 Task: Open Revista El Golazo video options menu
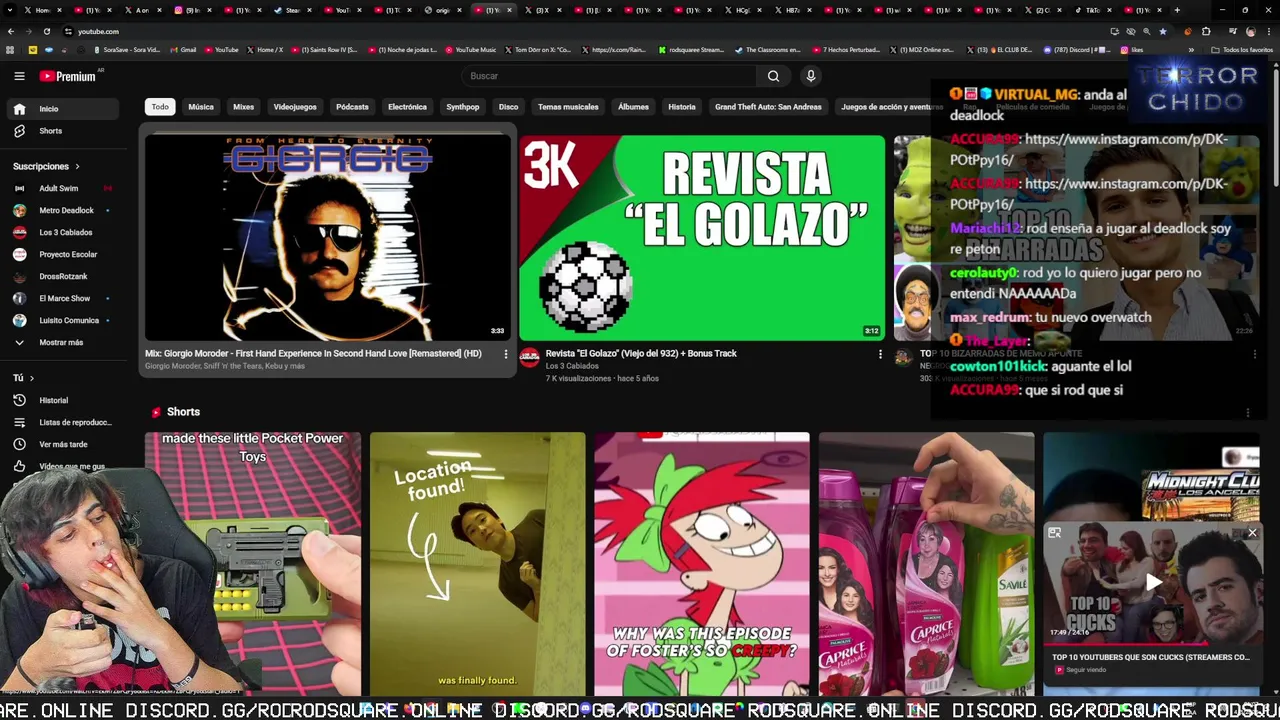coord(880,354)
